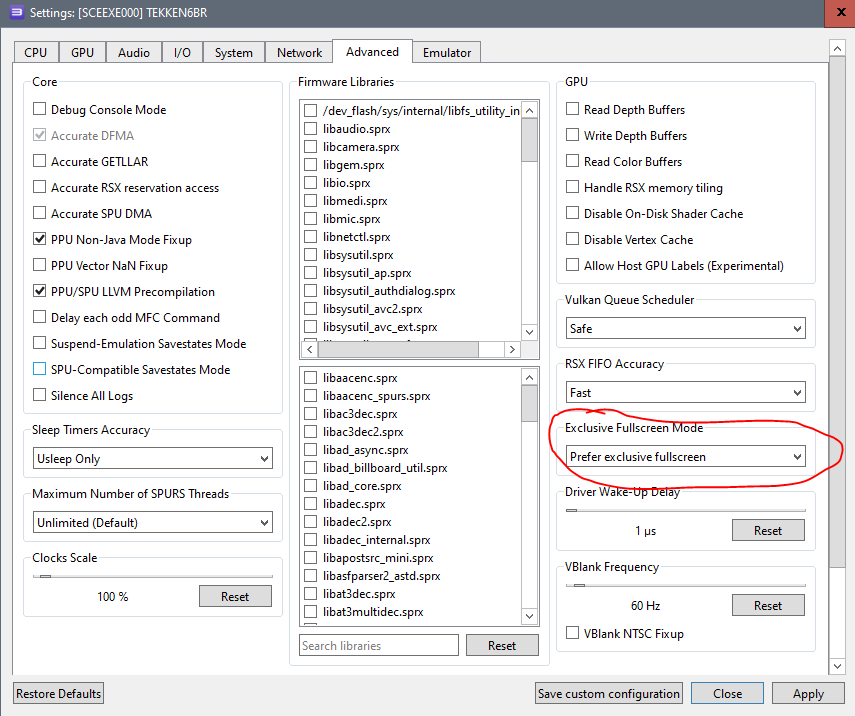Enable VBlank NTSC Fixup
This screenshot has height=716, width=855.
573,634
